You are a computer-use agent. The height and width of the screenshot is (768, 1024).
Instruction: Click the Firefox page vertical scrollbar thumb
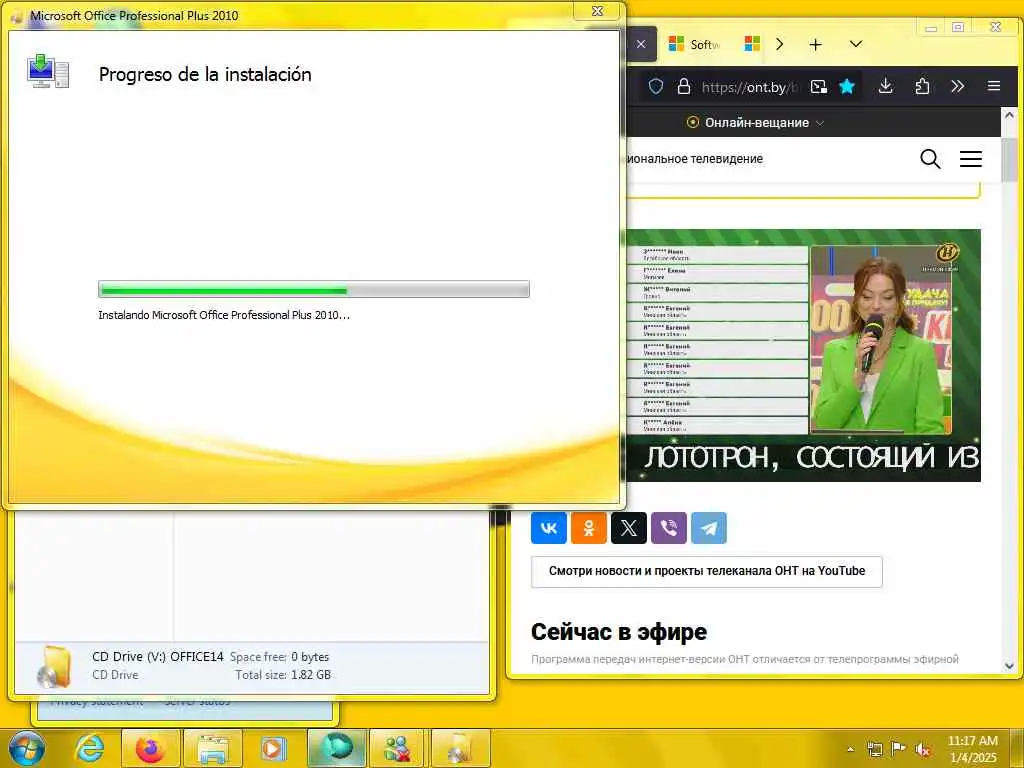1009,159
